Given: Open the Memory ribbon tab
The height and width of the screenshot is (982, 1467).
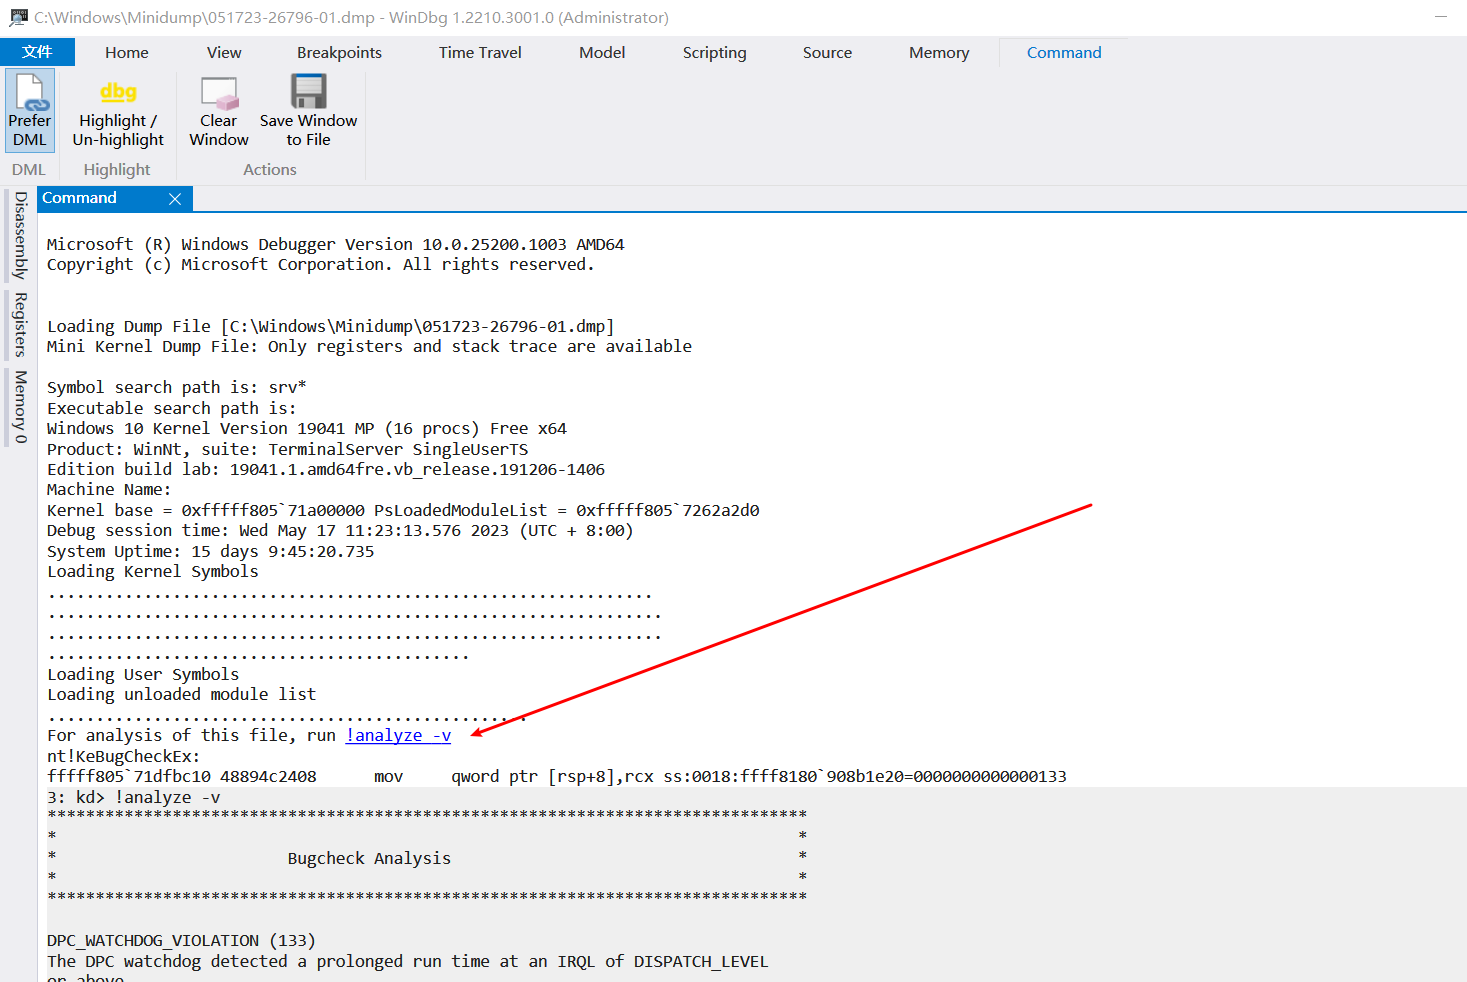Looking at the screenshot, I should pyautogui.click(x=938, y=53).
